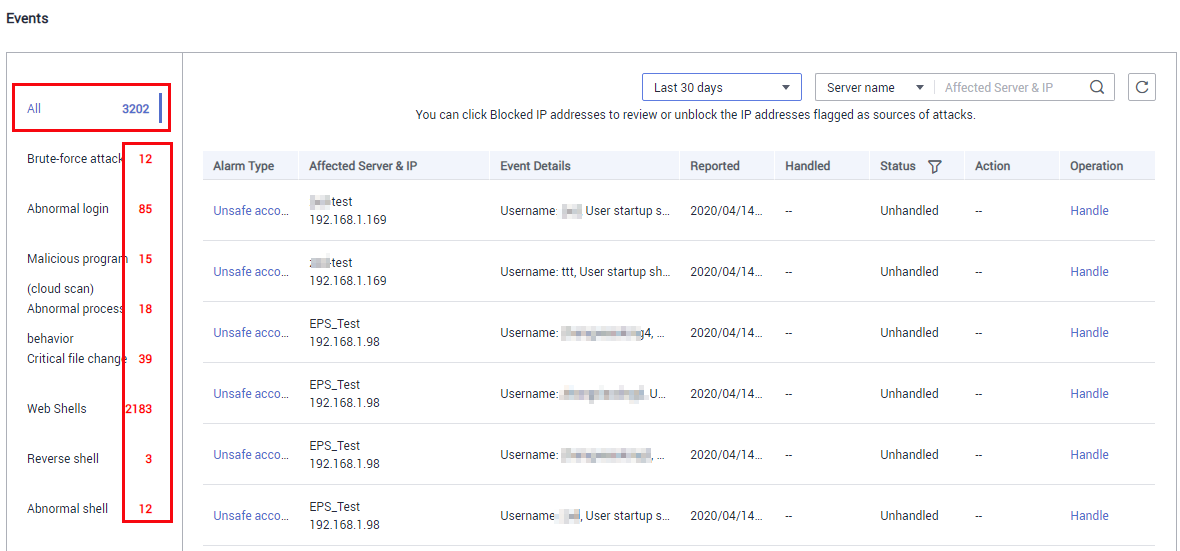Select the All events category
Viewport: 1180px width, 551px height.
coord(92,108)
